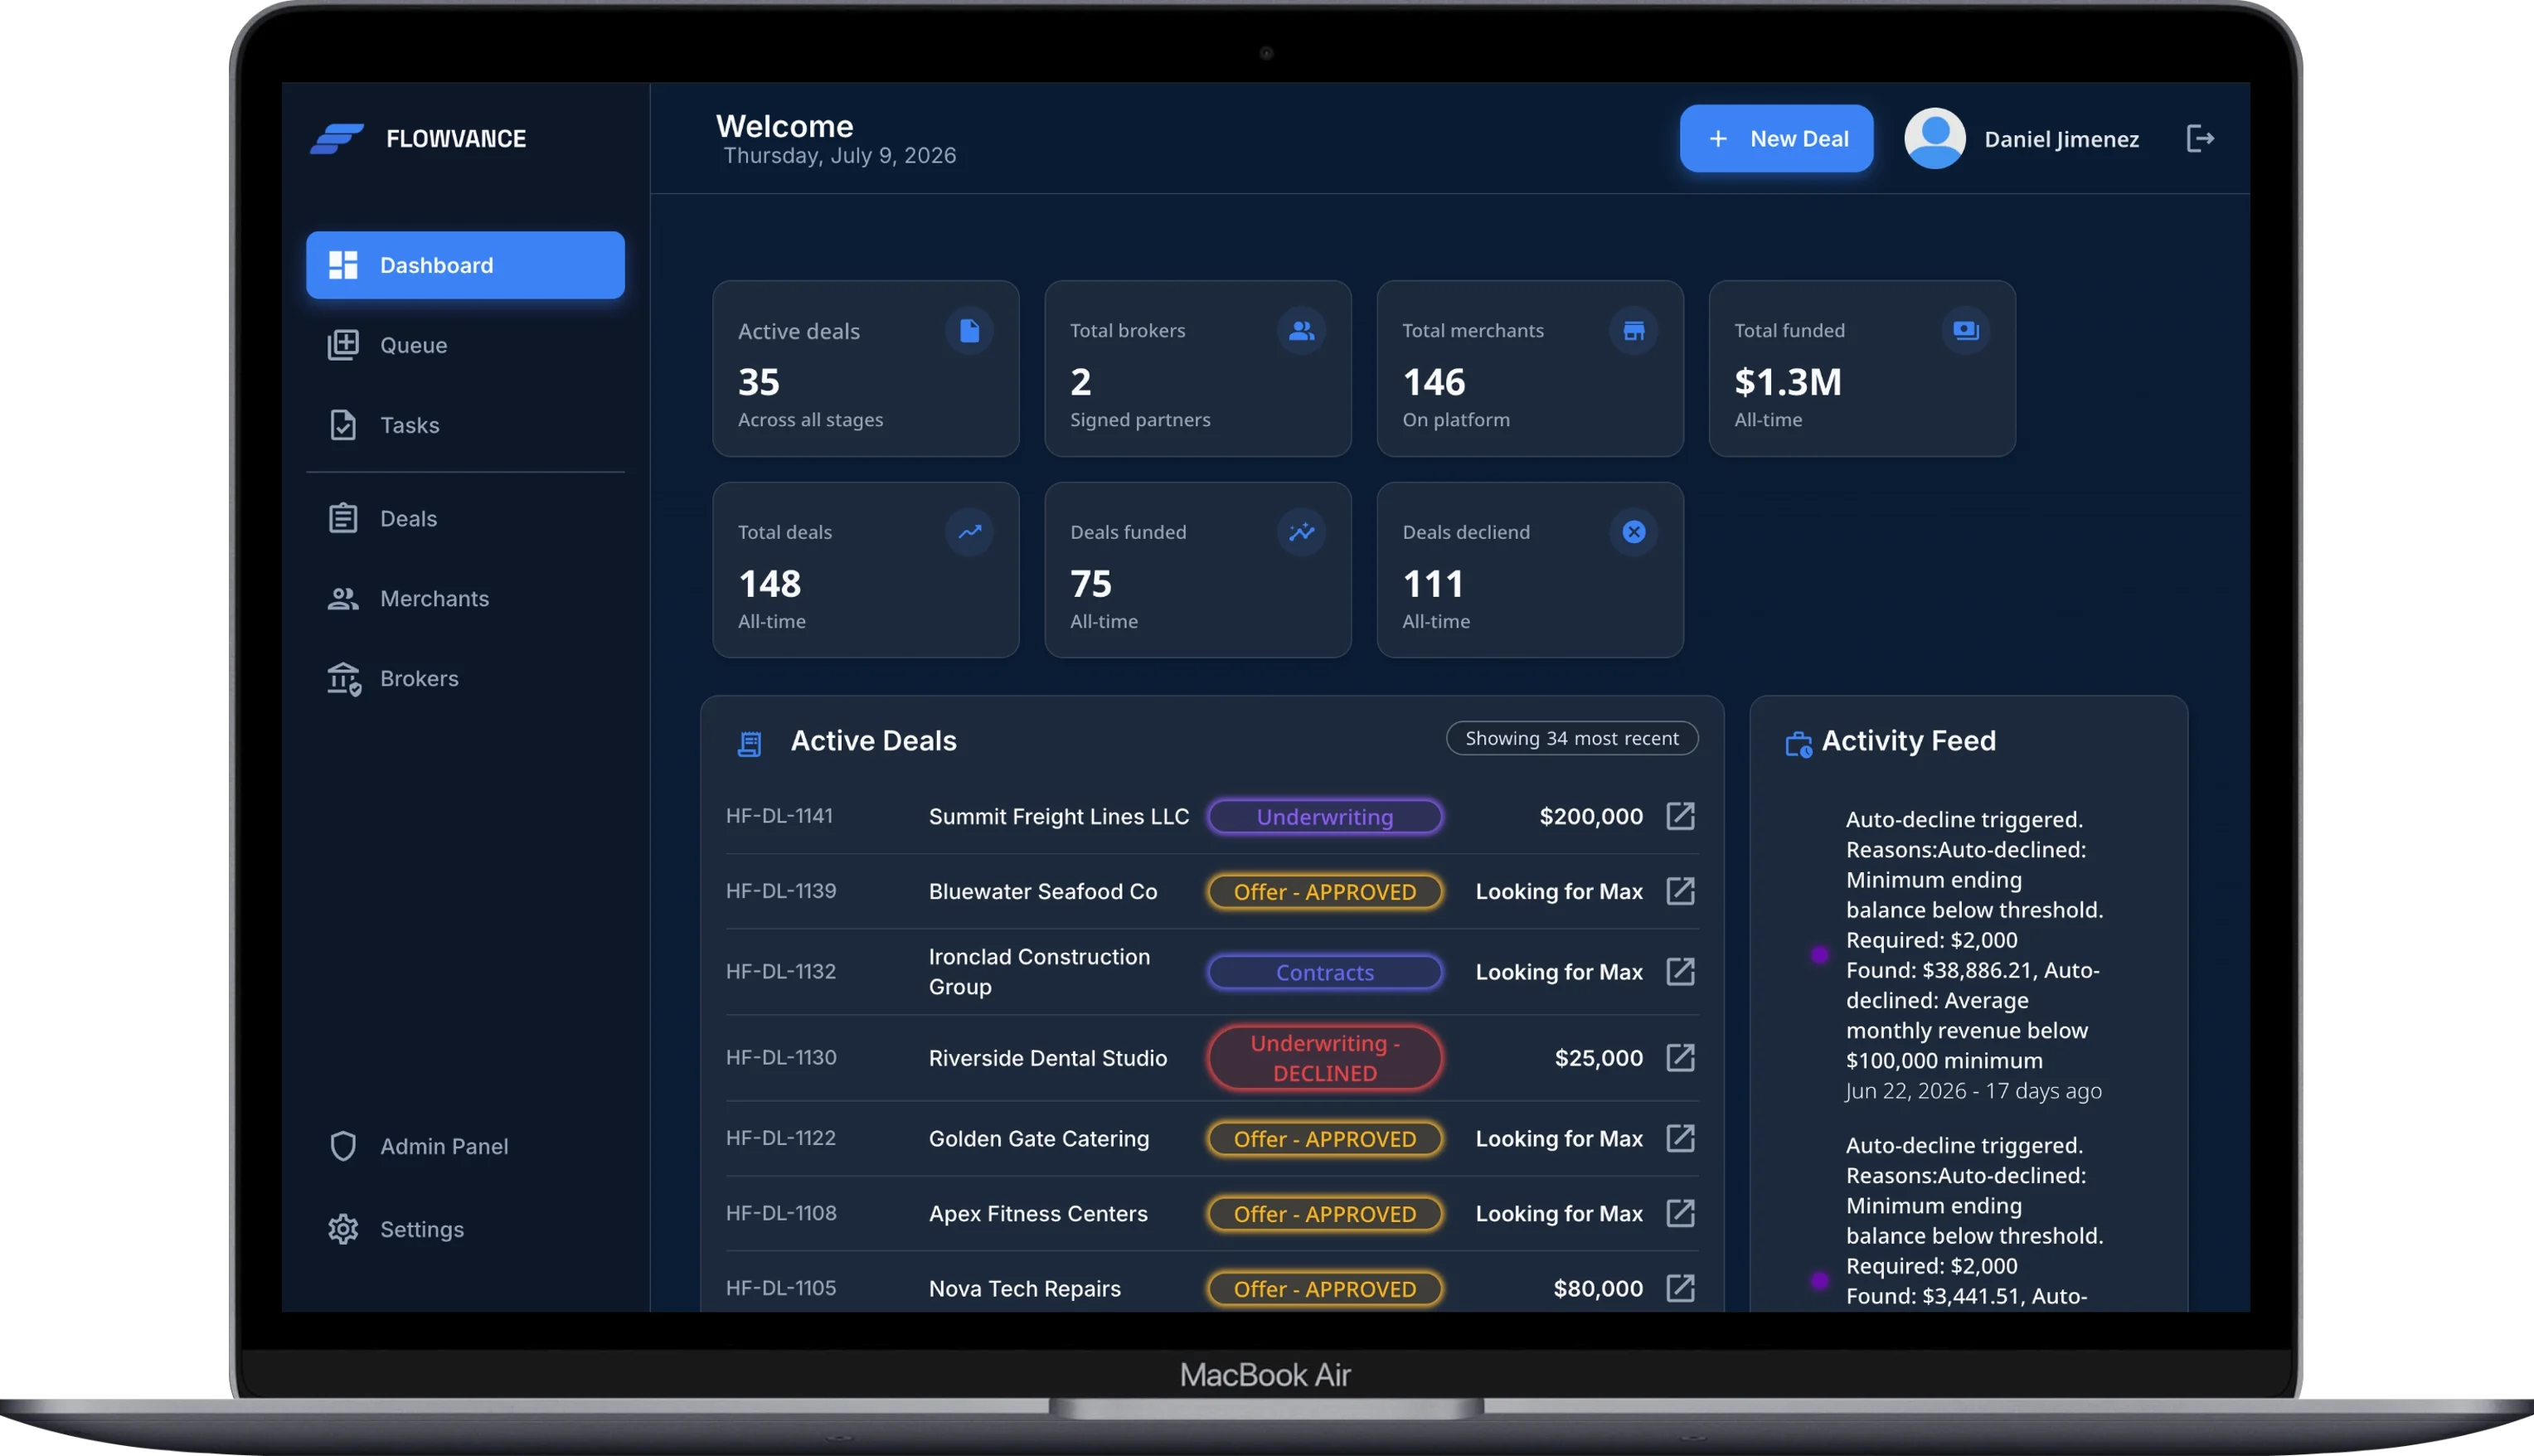Open Bluewater Seafood Co deal link icon
The image size is (2534, 1456).
pos(1680,891)
